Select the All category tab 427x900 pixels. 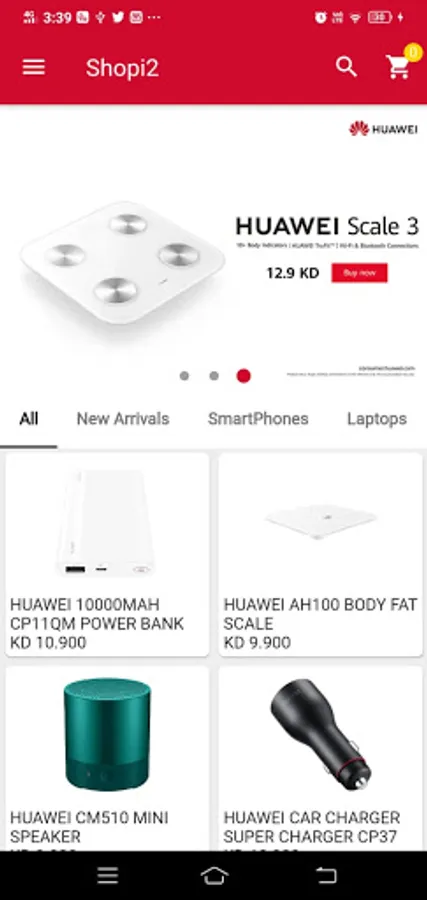click(29, 419)
